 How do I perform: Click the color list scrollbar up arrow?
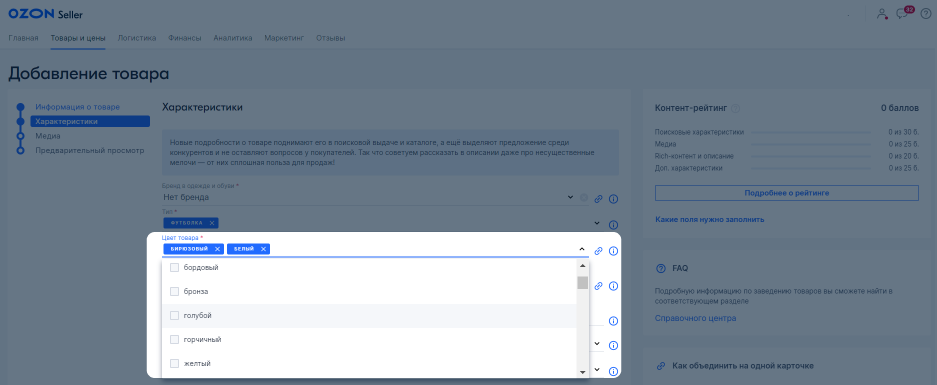click(x=582, y=265)
